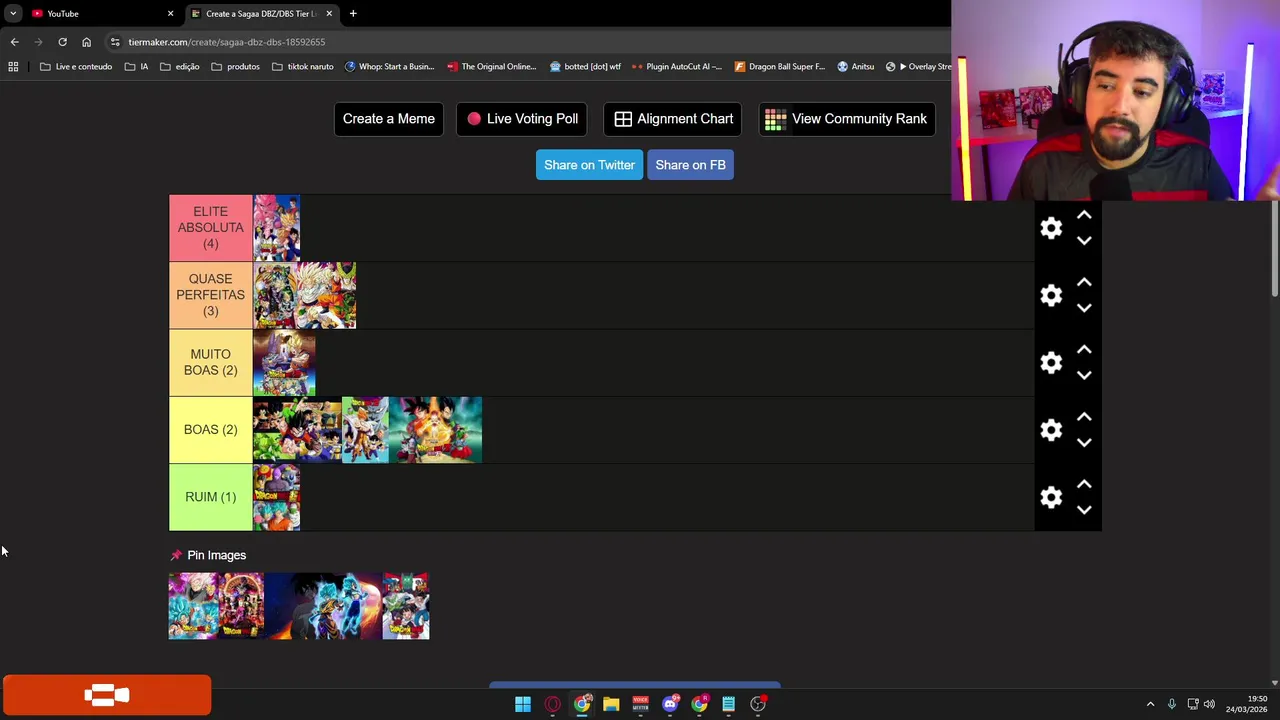Select the RUIM (1) tier label
The image size is (1280, 720).
click(x=210, y=497)
